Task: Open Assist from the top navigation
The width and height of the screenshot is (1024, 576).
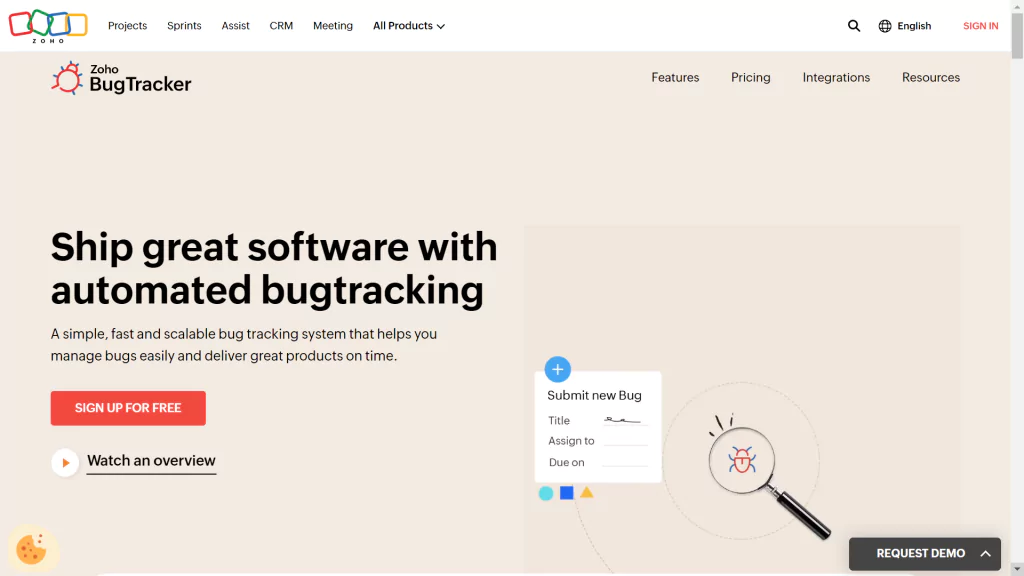Action: point(235,26)
